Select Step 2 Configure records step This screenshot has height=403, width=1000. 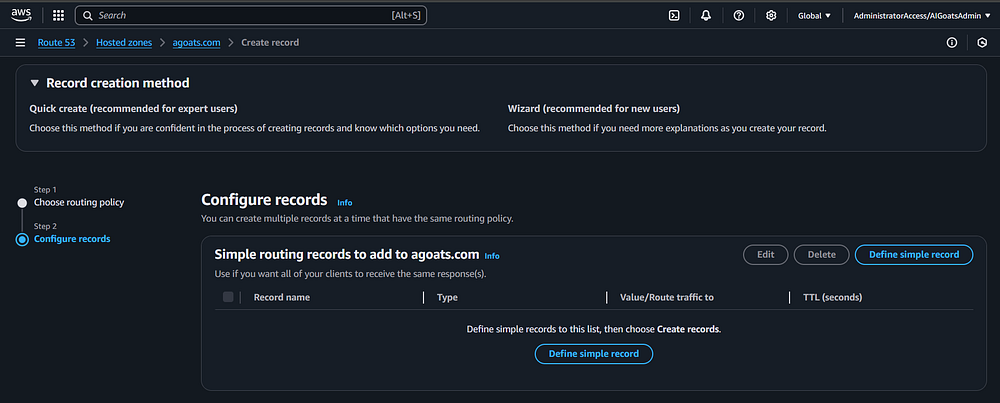(72, 239)
